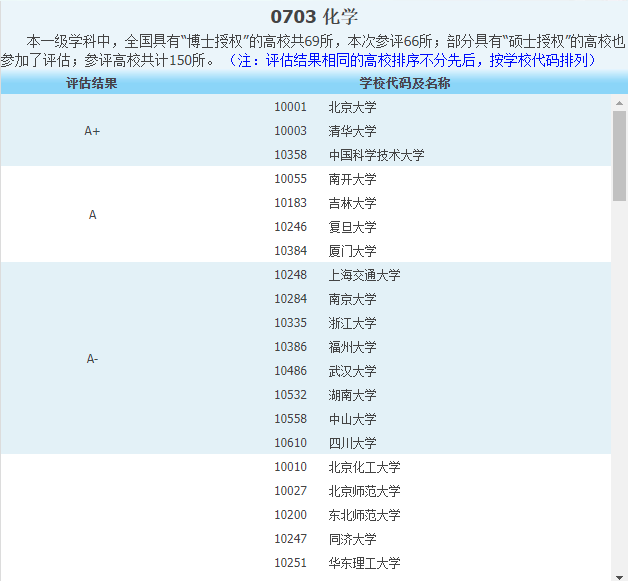This screenshot has height=581, width=628.
Task: Click school code 10246
Action: 290,227
